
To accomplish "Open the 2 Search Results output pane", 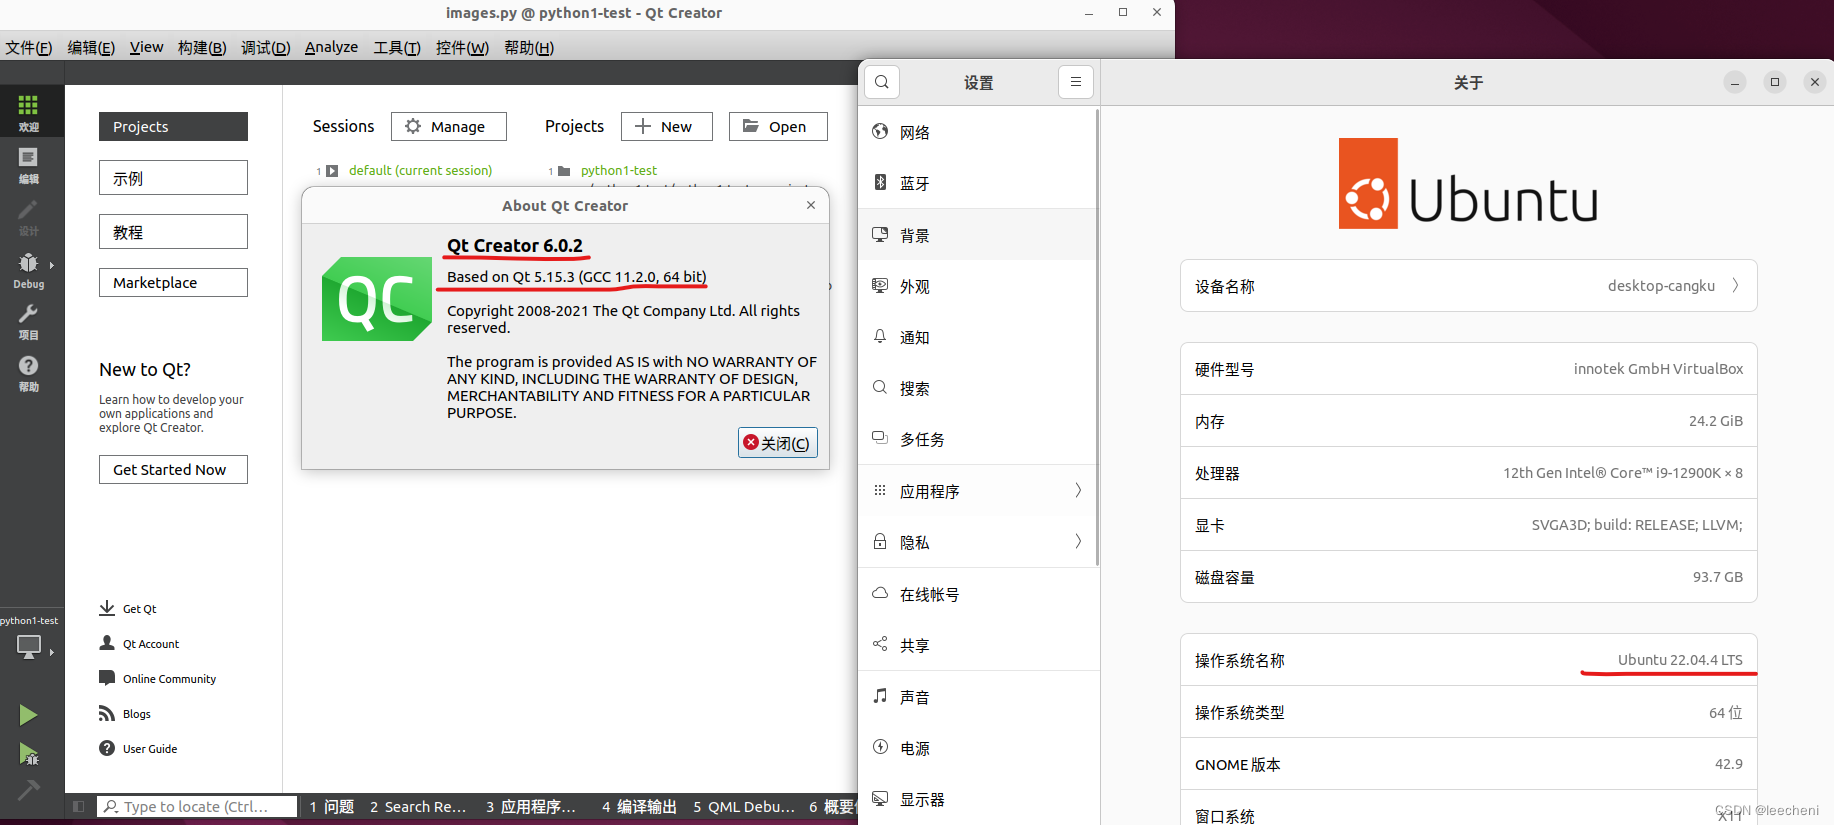I will click(418, 806).
